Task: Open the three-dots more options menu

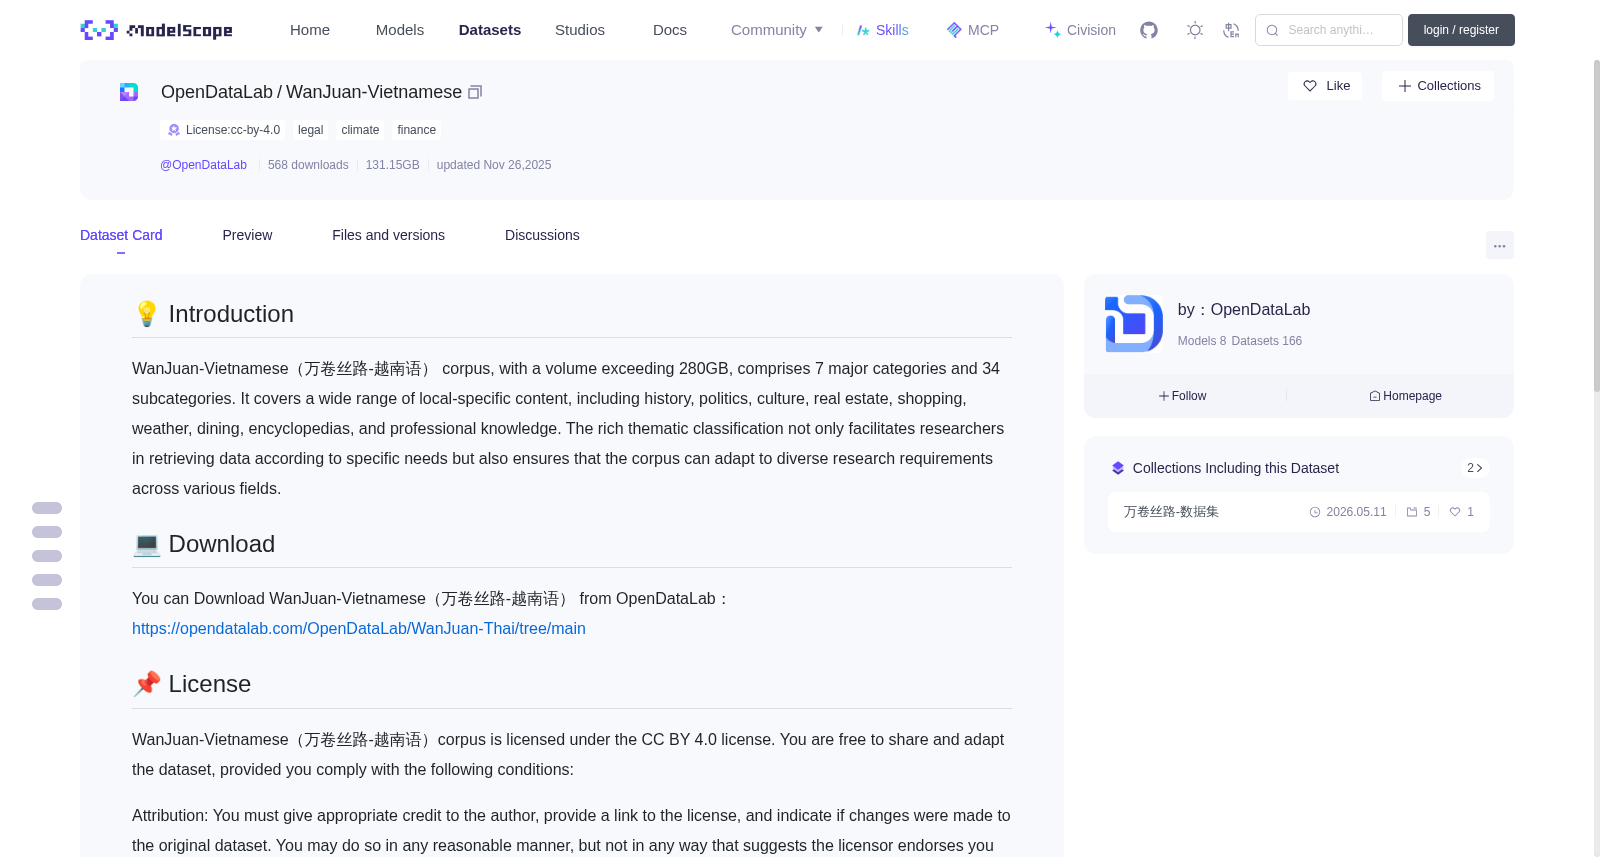Action: pos(1499,245)
